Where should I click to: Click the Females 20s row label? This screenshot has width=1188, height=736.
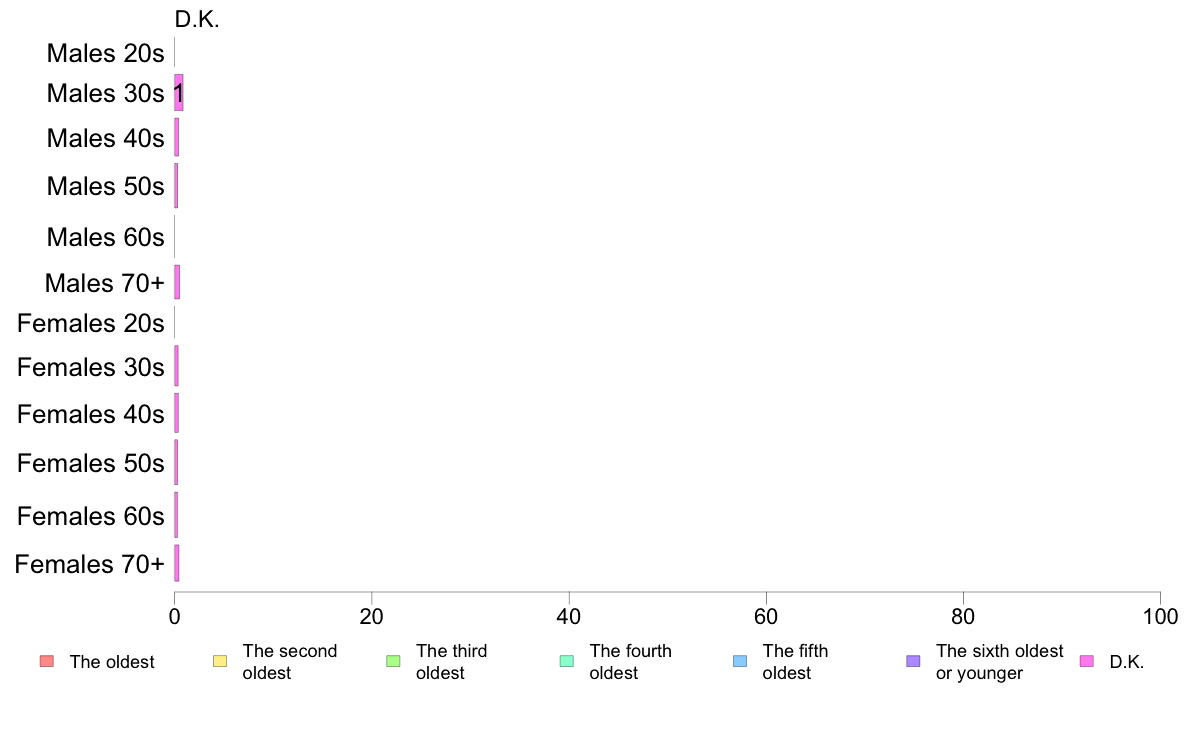tap(90, 323)
